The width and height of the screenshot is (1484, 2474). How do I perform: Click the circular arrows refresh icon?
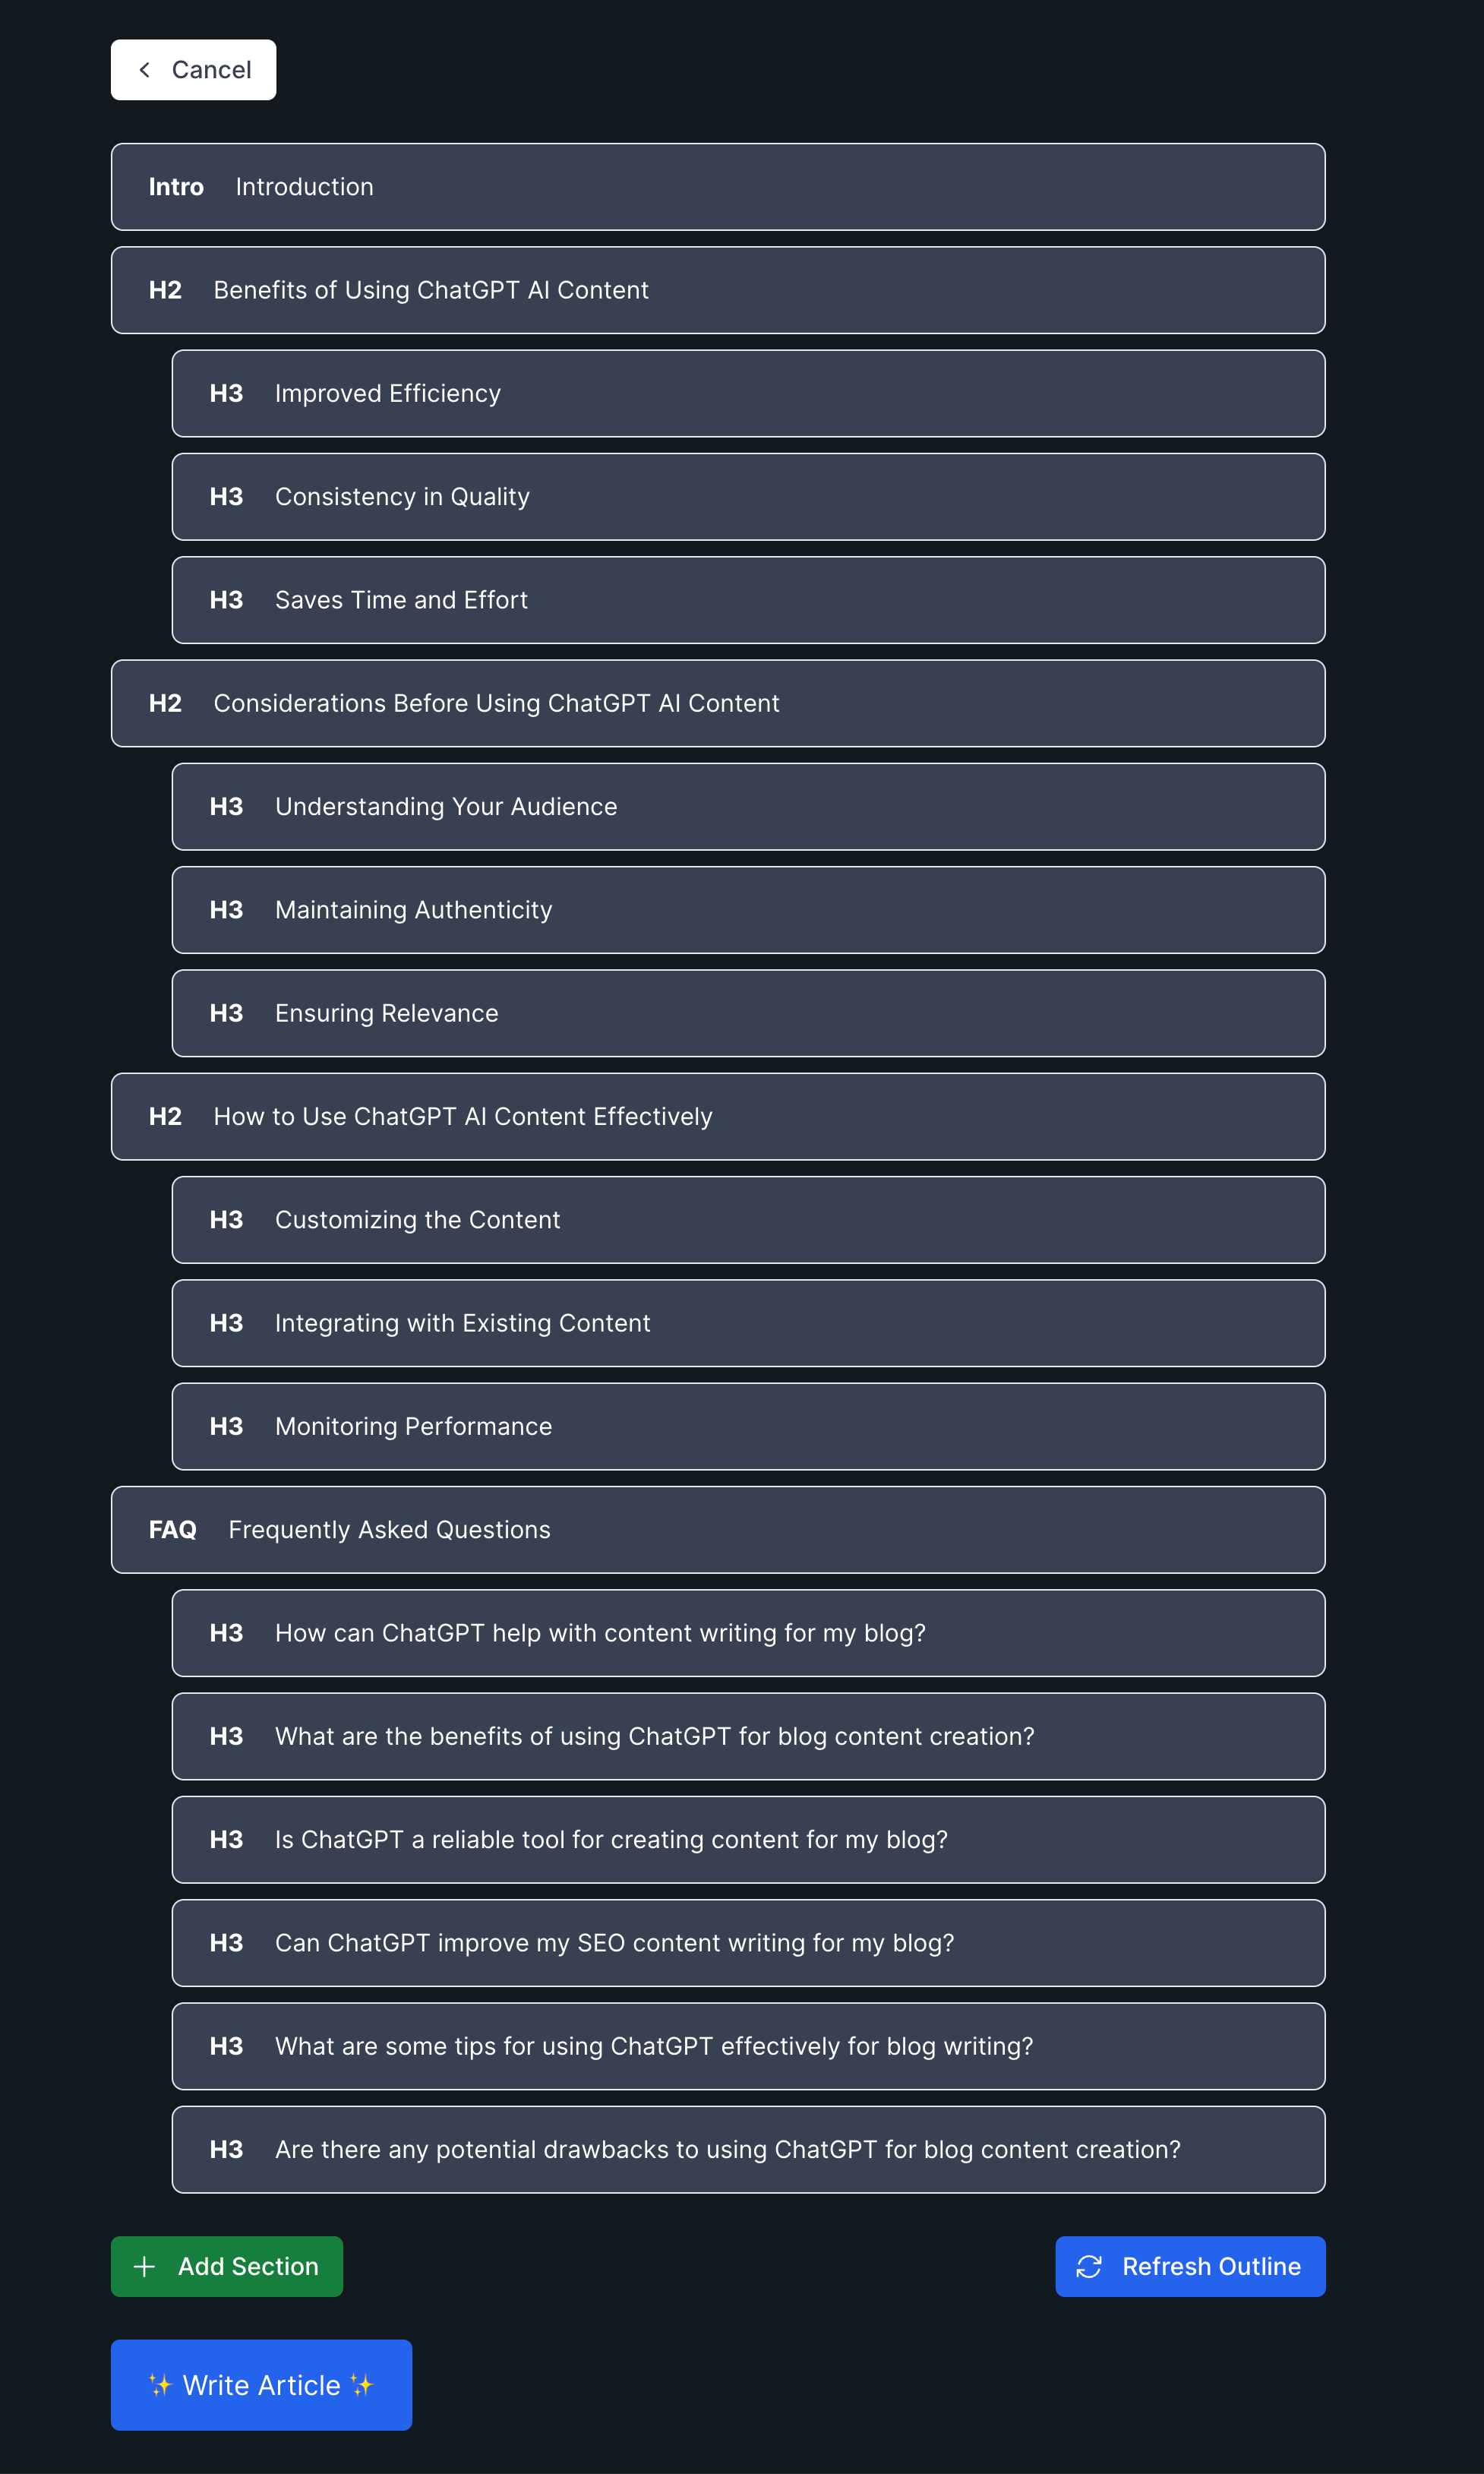coord(1088,2266)
